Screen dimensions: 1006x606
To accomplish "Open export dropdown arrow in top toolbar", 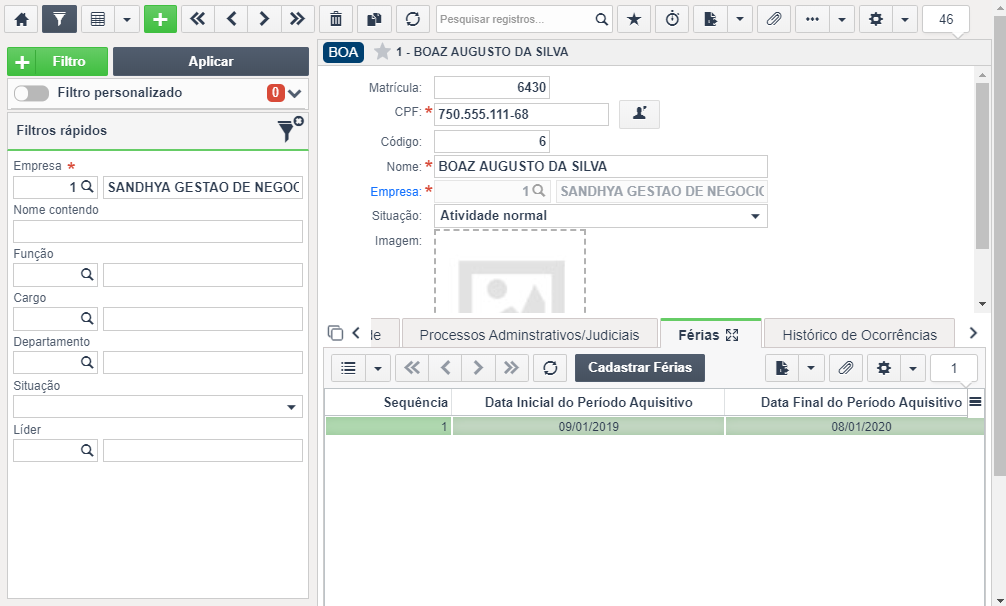I will pyautogui.click(x=740, y=19).
